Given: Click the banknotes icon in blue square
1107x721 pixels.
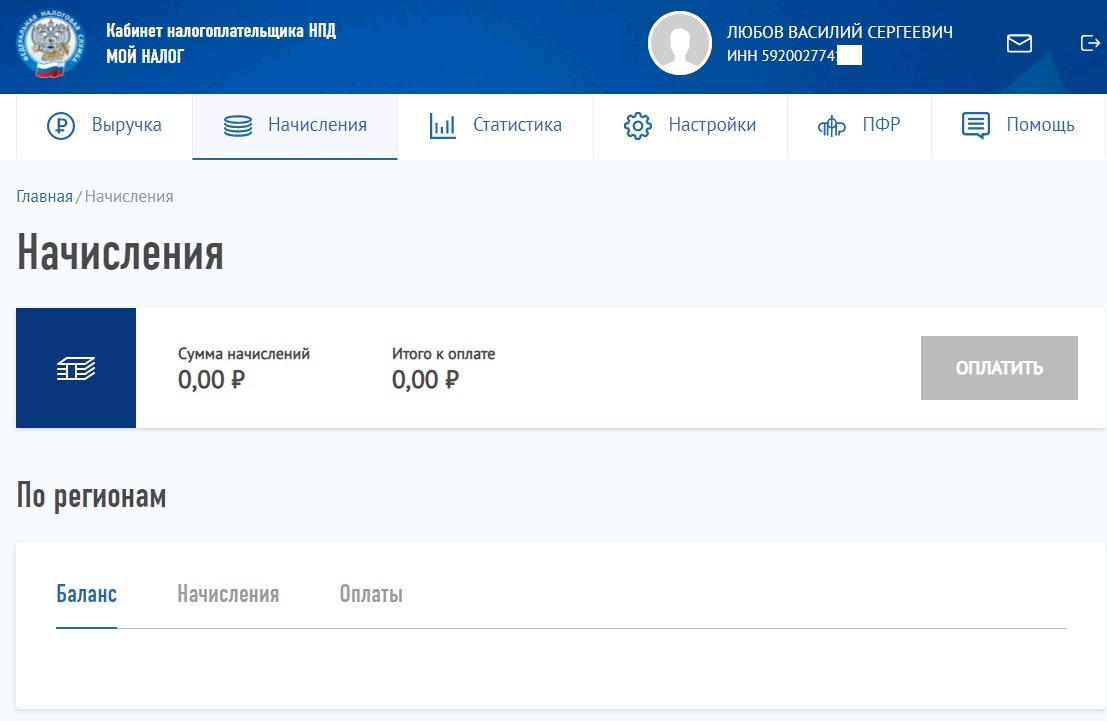Looking at the screenshot, I should coord(76,368).
